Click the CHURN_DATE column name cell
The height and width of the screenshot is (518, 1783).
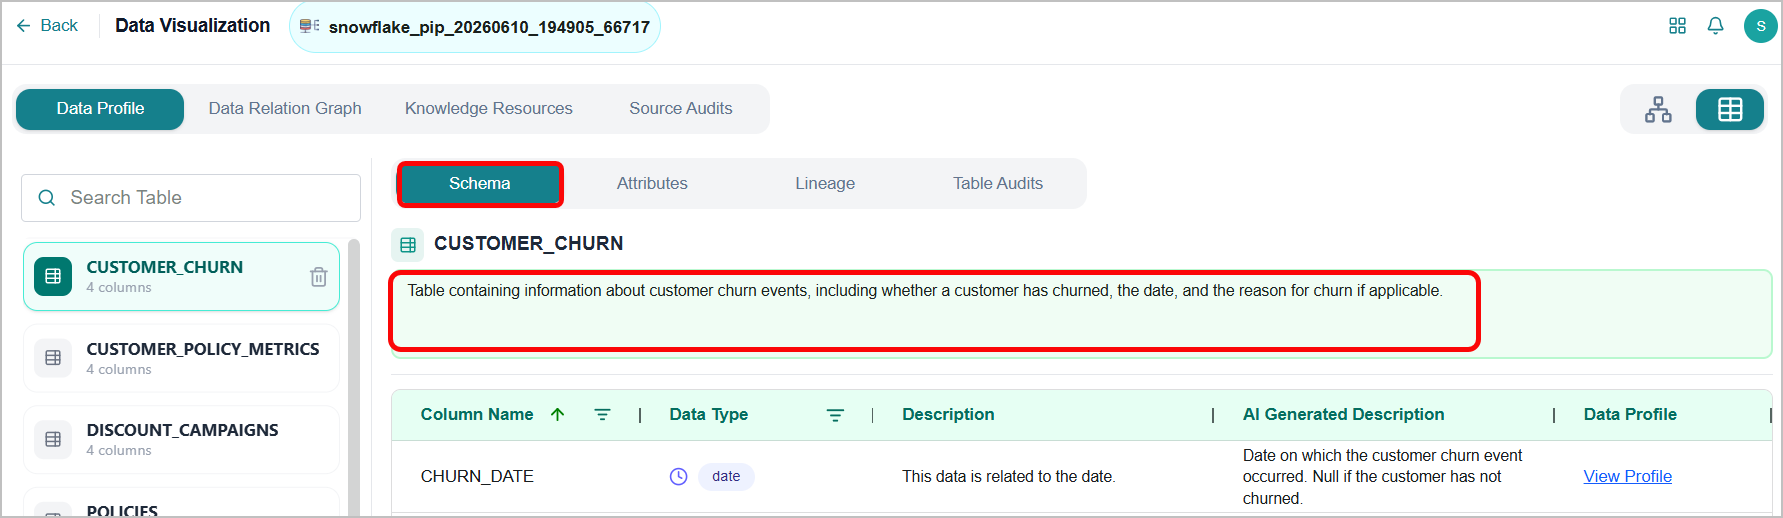point(477,477)
